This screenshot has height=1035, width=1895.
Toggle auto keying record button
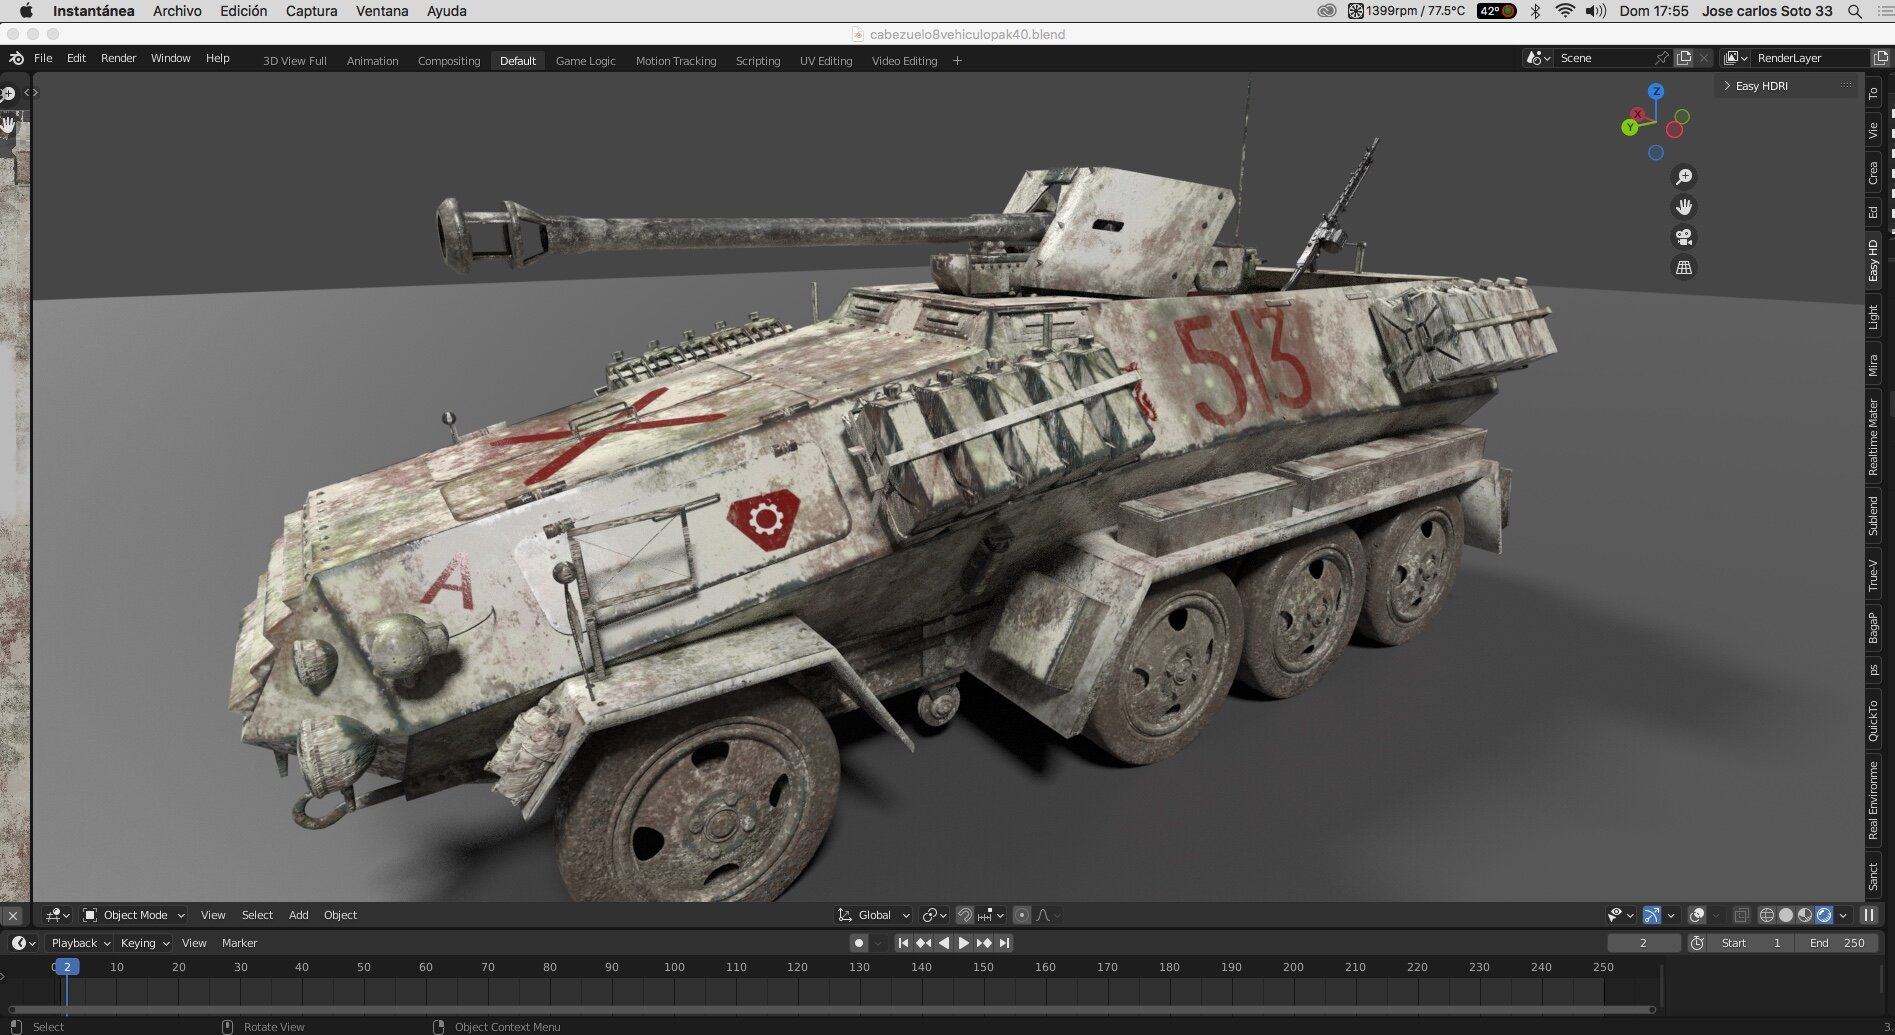click(858, 943)
